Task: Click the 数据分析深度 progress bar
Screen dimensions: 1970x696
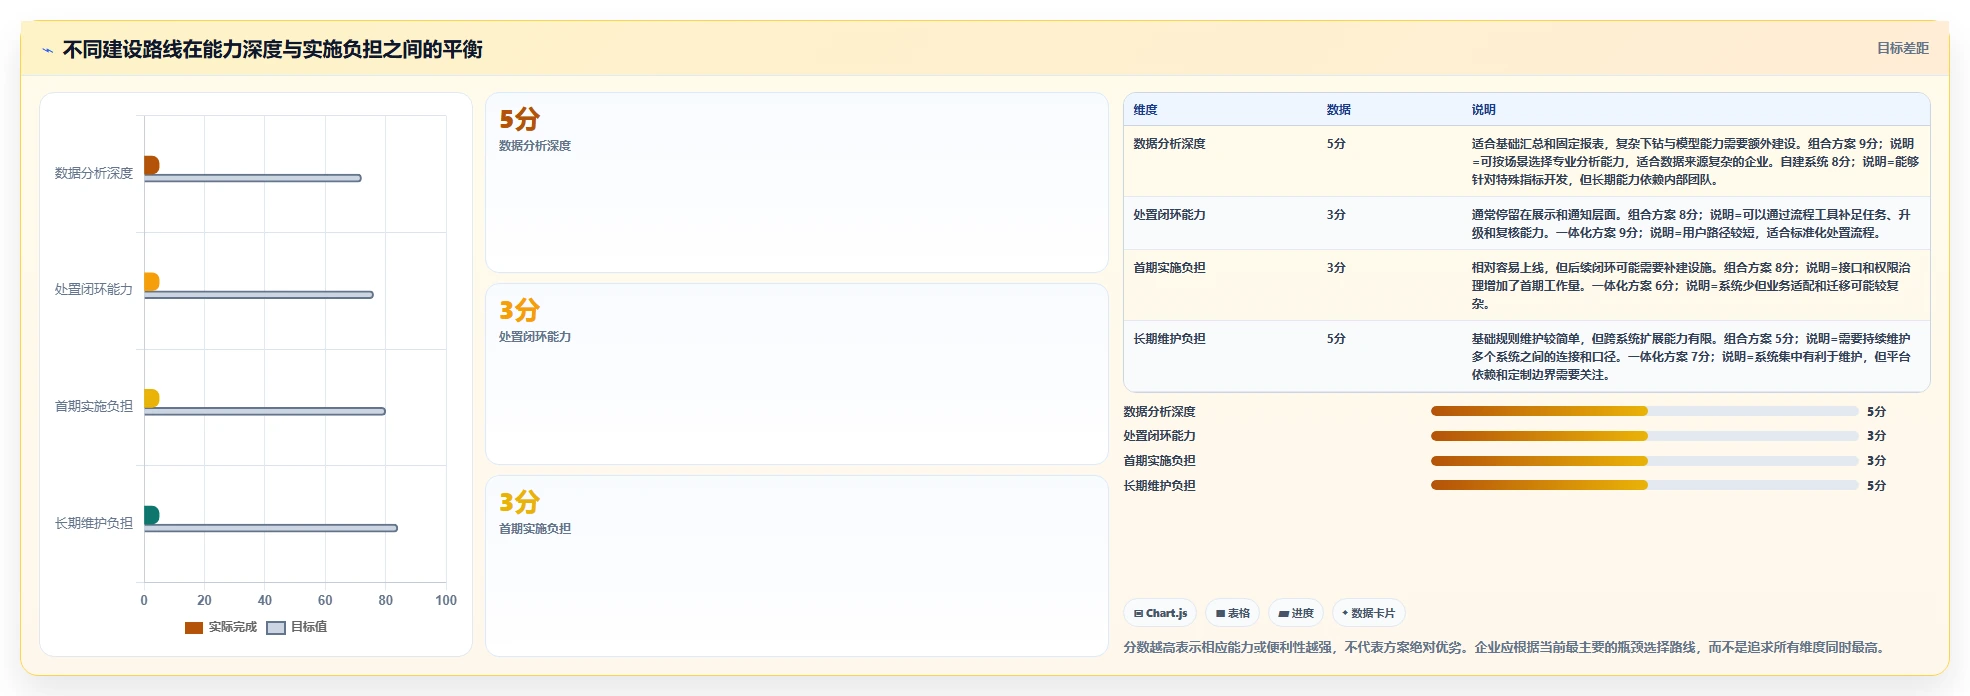Action: click(1644, 411)
